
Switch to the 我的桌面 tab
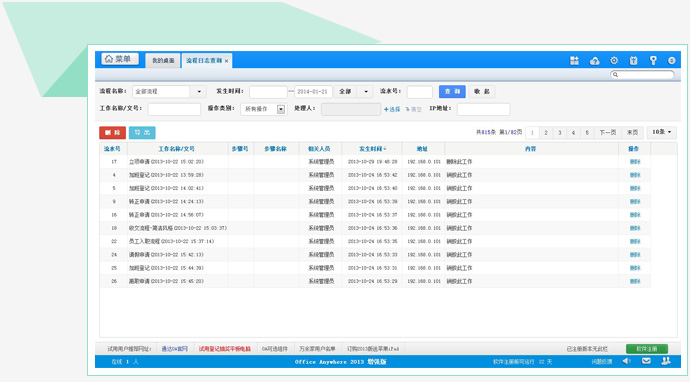point(163,61)
